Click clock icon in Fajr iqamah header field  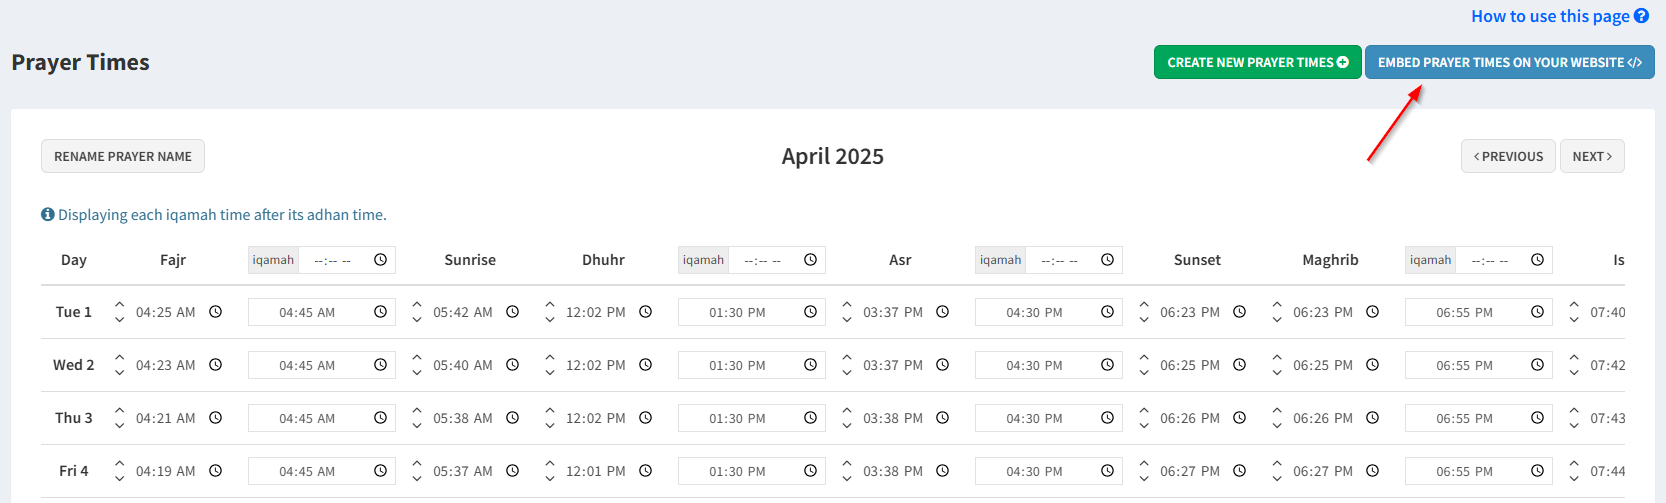coord(380,260)
